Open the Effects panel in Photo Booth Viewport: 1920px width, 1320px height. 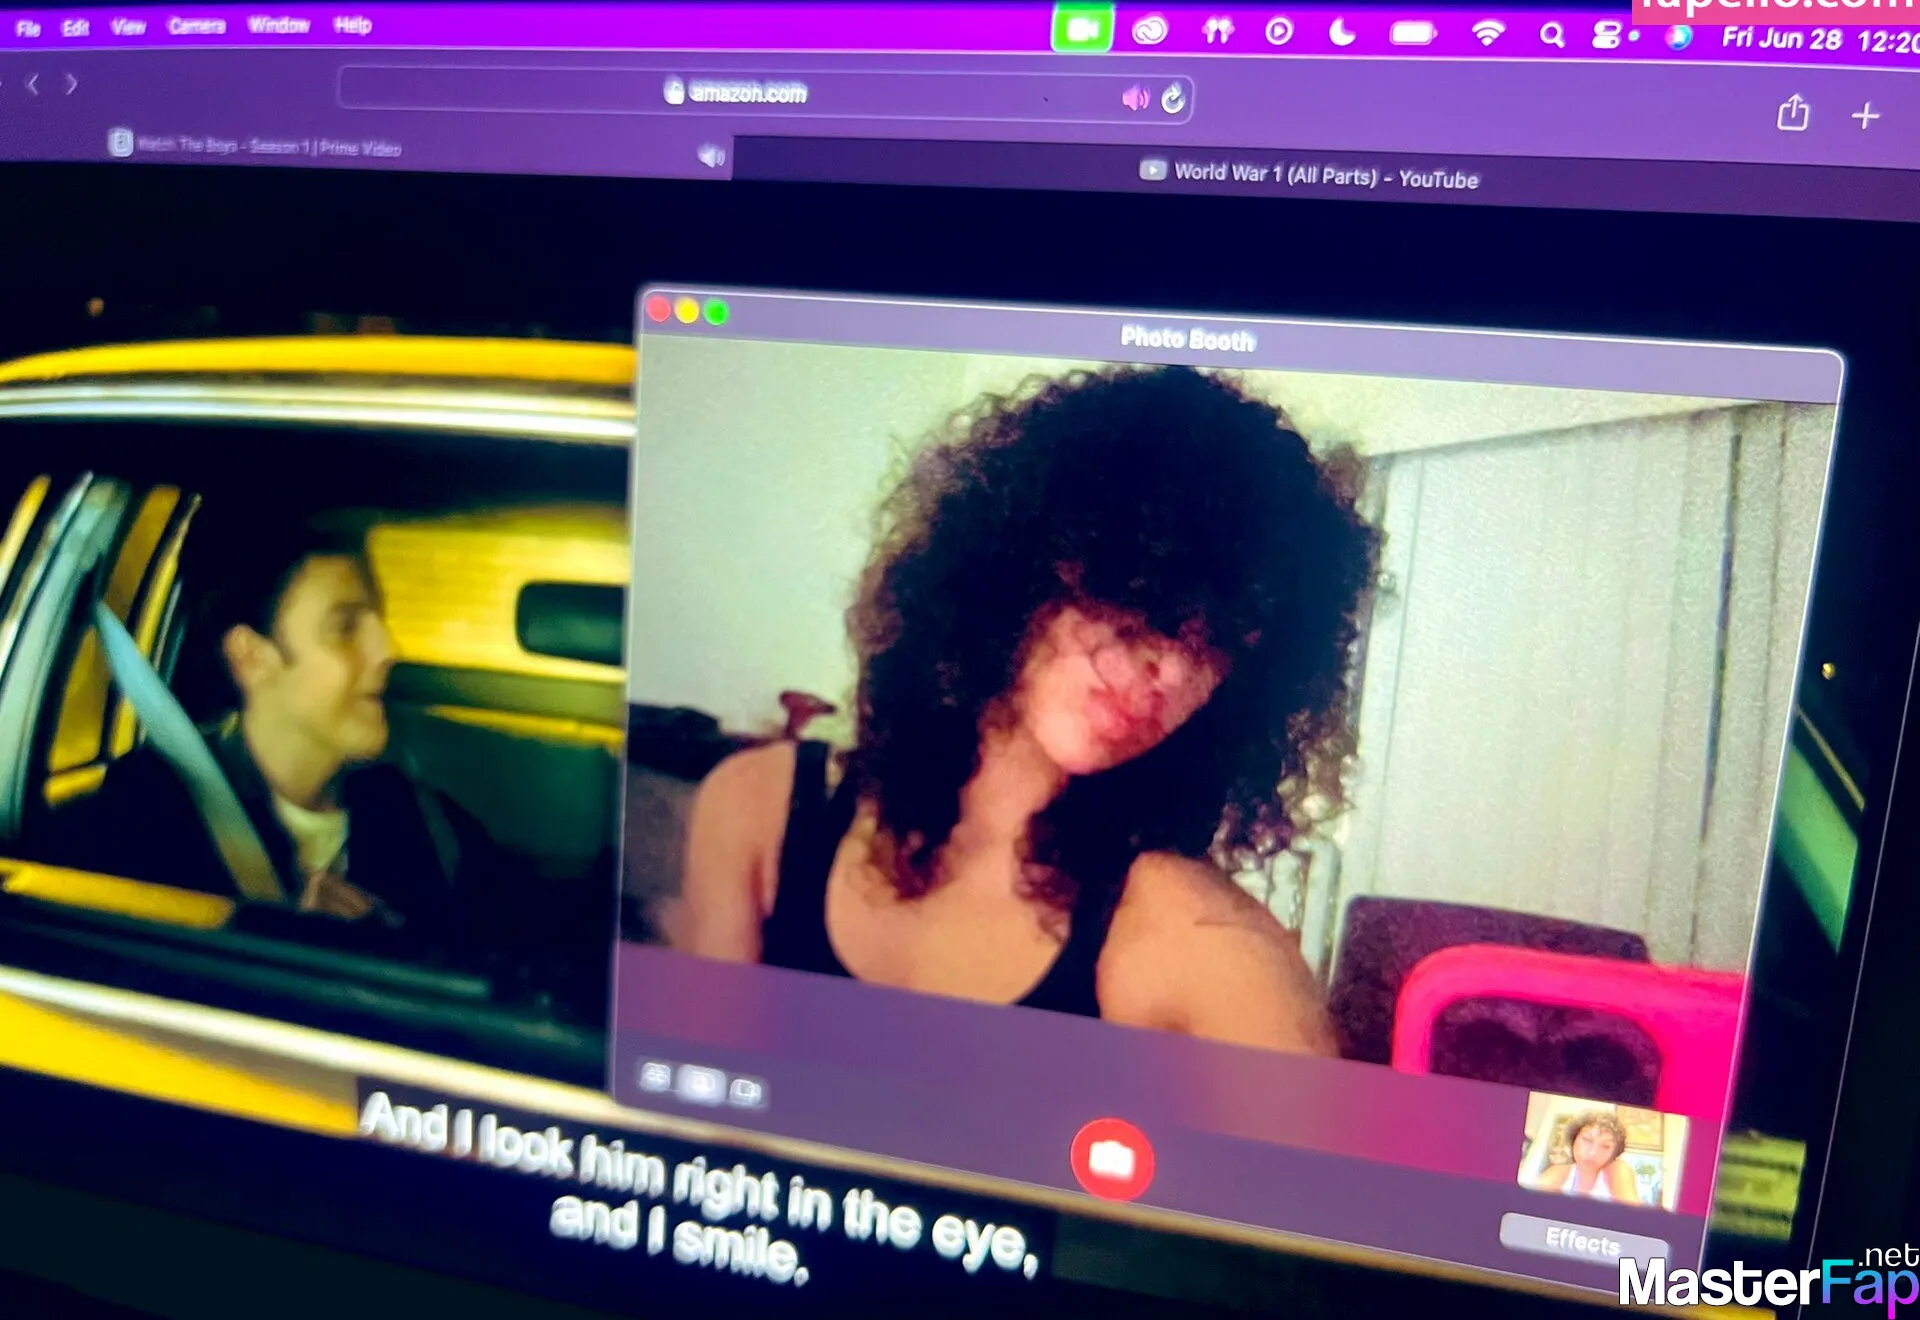click(x=1583, y=1241)
